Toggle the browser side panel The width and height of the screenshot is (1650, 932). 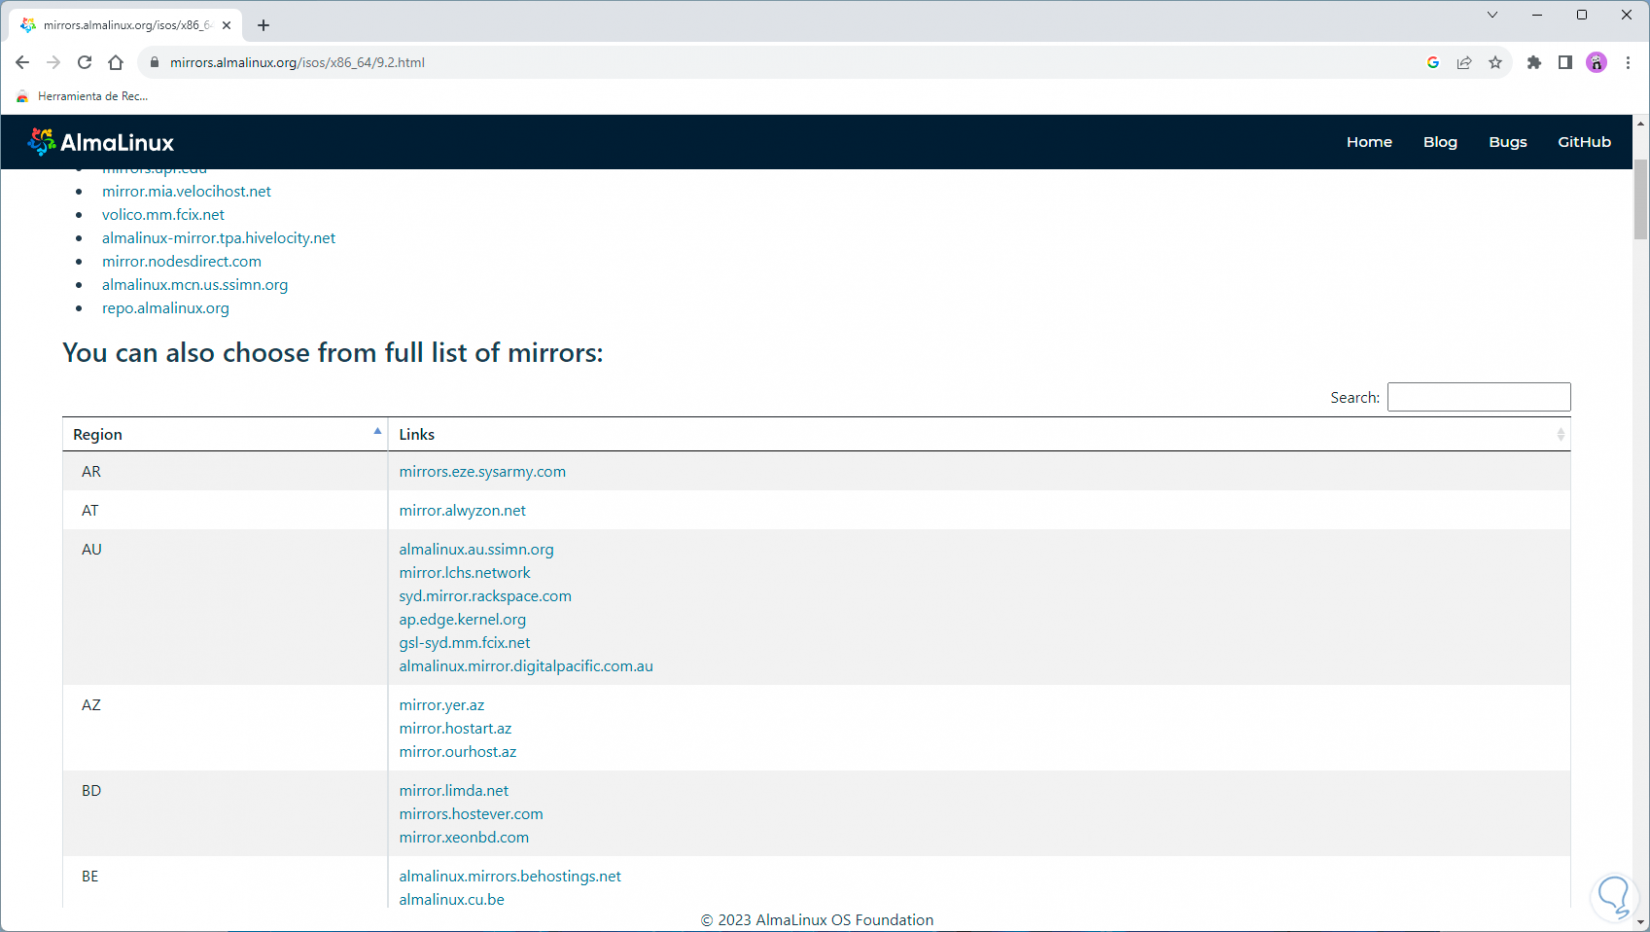point(1565,62)
